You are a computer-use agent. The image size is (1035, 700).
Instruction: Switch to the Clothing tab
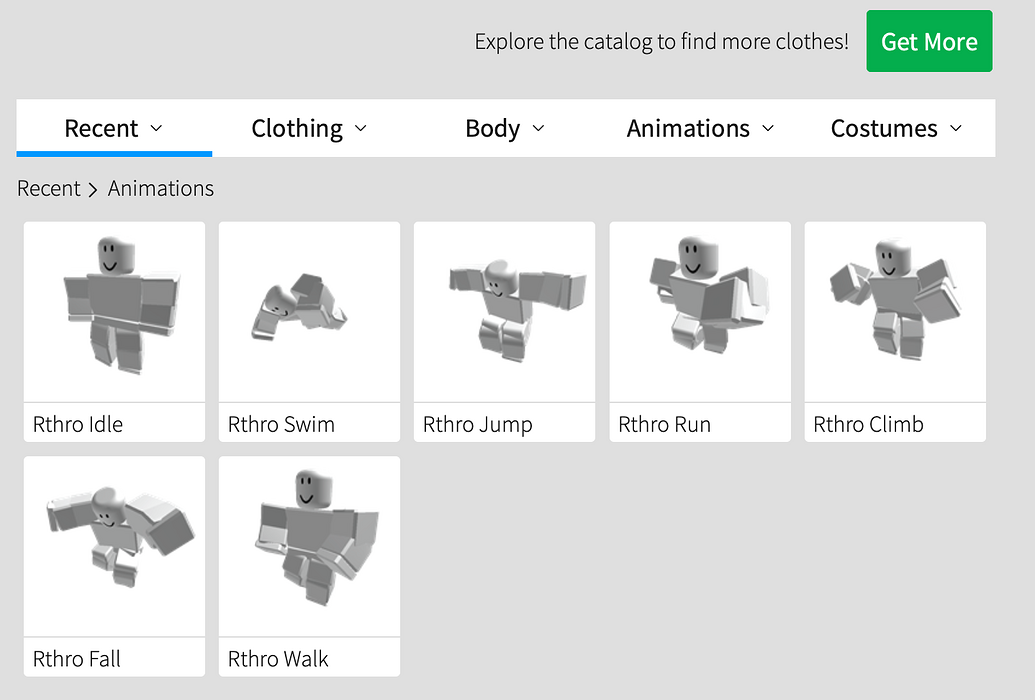pyautogui.click(x=296, y=128)
